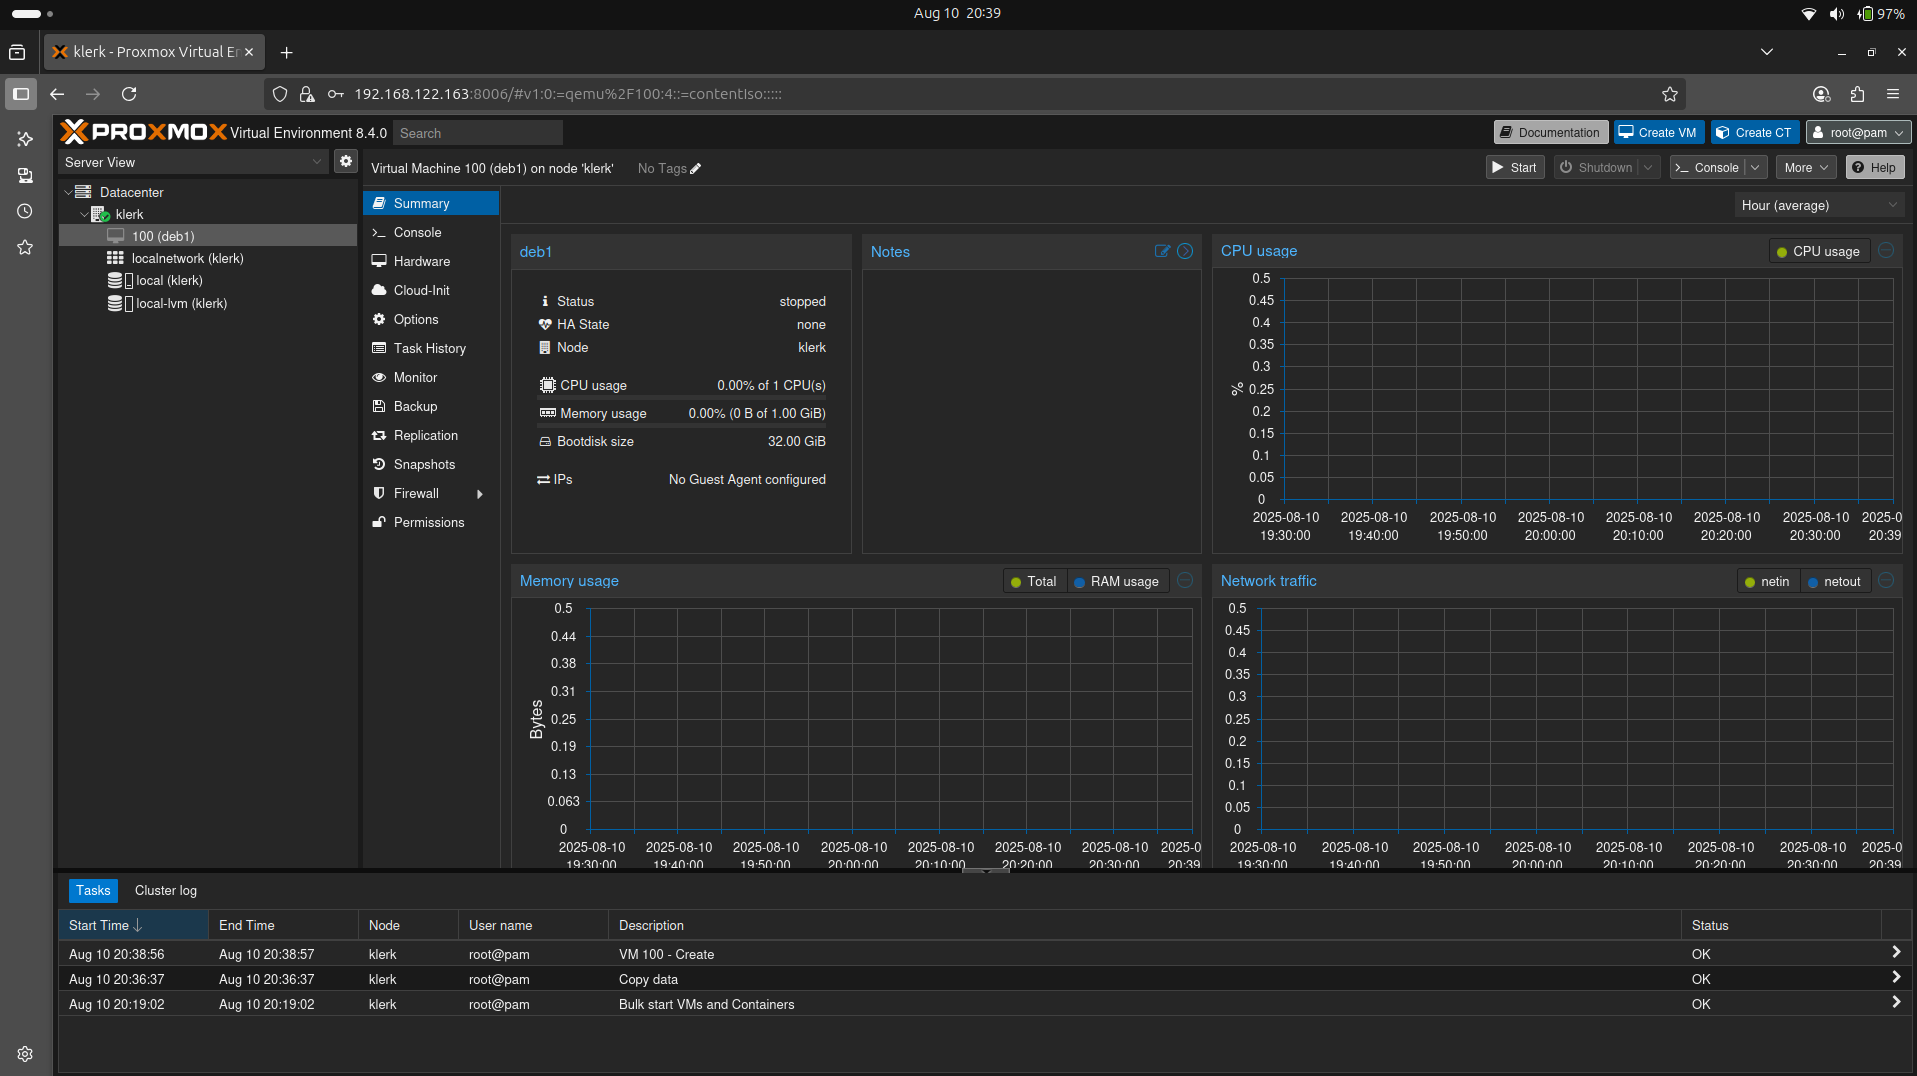The width and height of the screenshot is (1917, 1076).
Task: Open the root@pam user menu
Action: point(1857,132)
